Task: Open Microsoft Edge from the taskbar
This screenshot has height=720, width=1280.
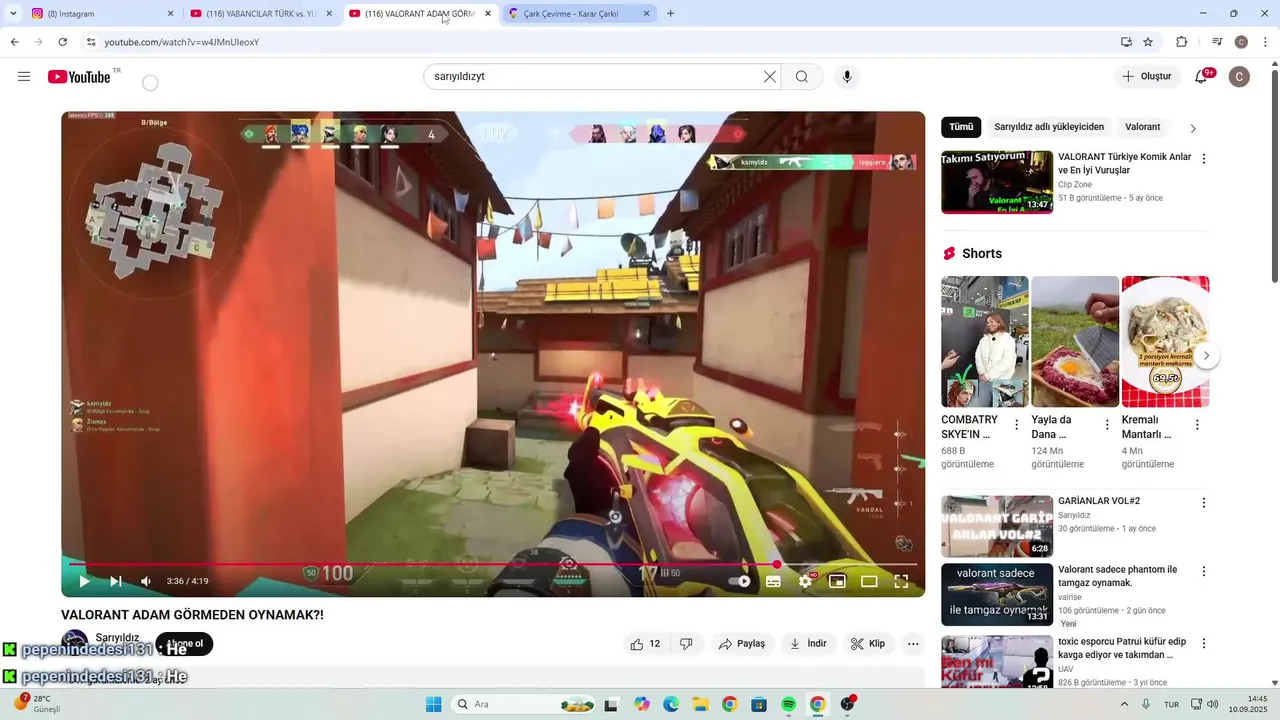Action: click(x=670, y=704)
